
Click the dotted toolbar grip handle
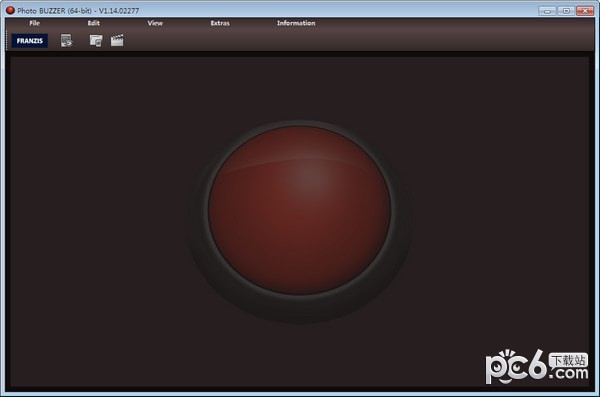[7, 40]
